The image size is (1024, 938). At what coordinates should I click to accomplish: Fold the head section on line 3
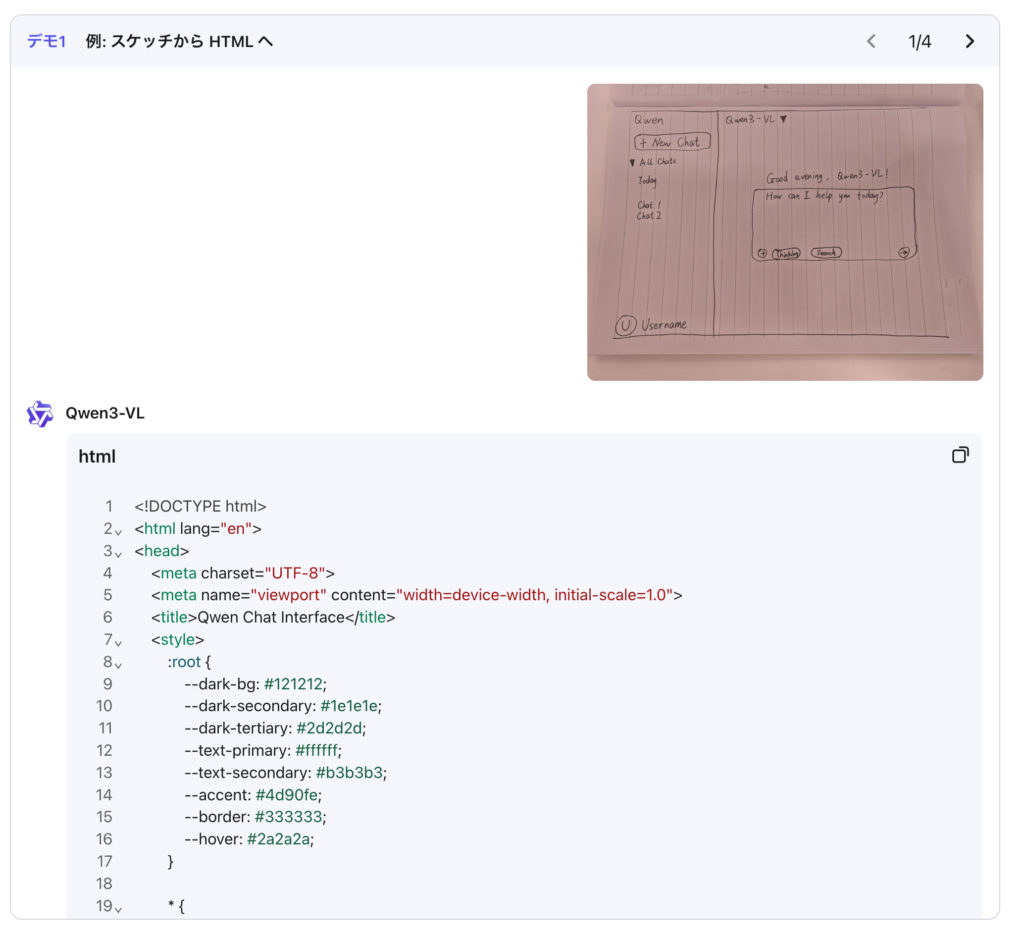coord(118,553)
